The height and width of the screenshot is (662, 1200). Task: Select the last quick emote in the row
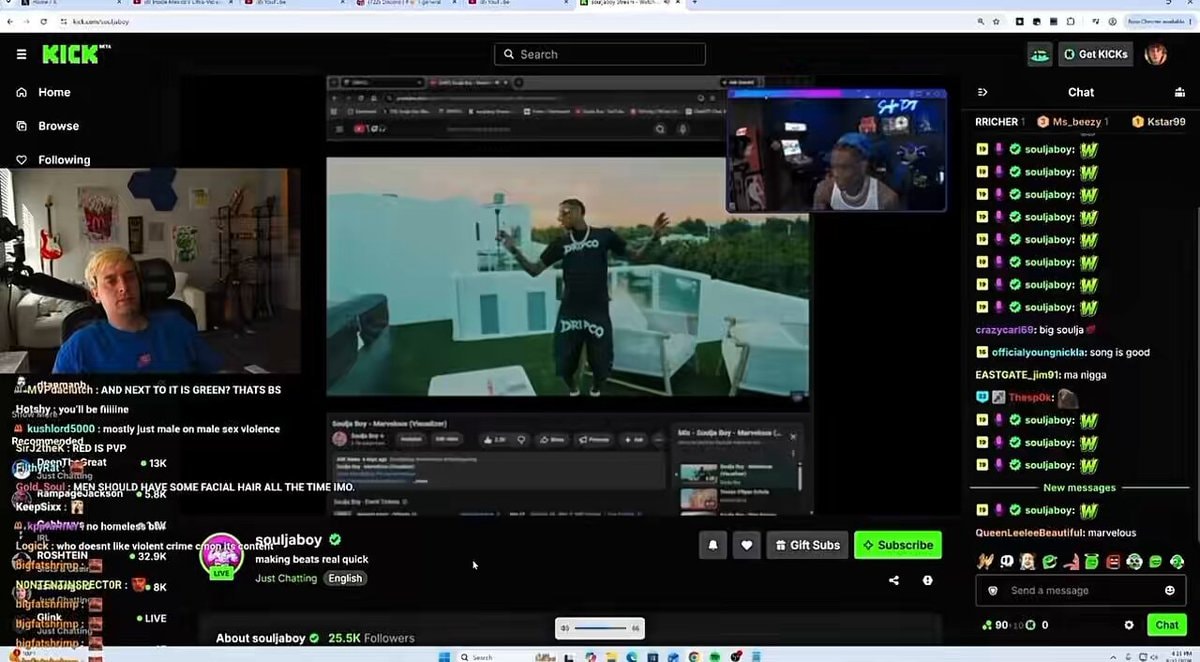point(1177,562)
